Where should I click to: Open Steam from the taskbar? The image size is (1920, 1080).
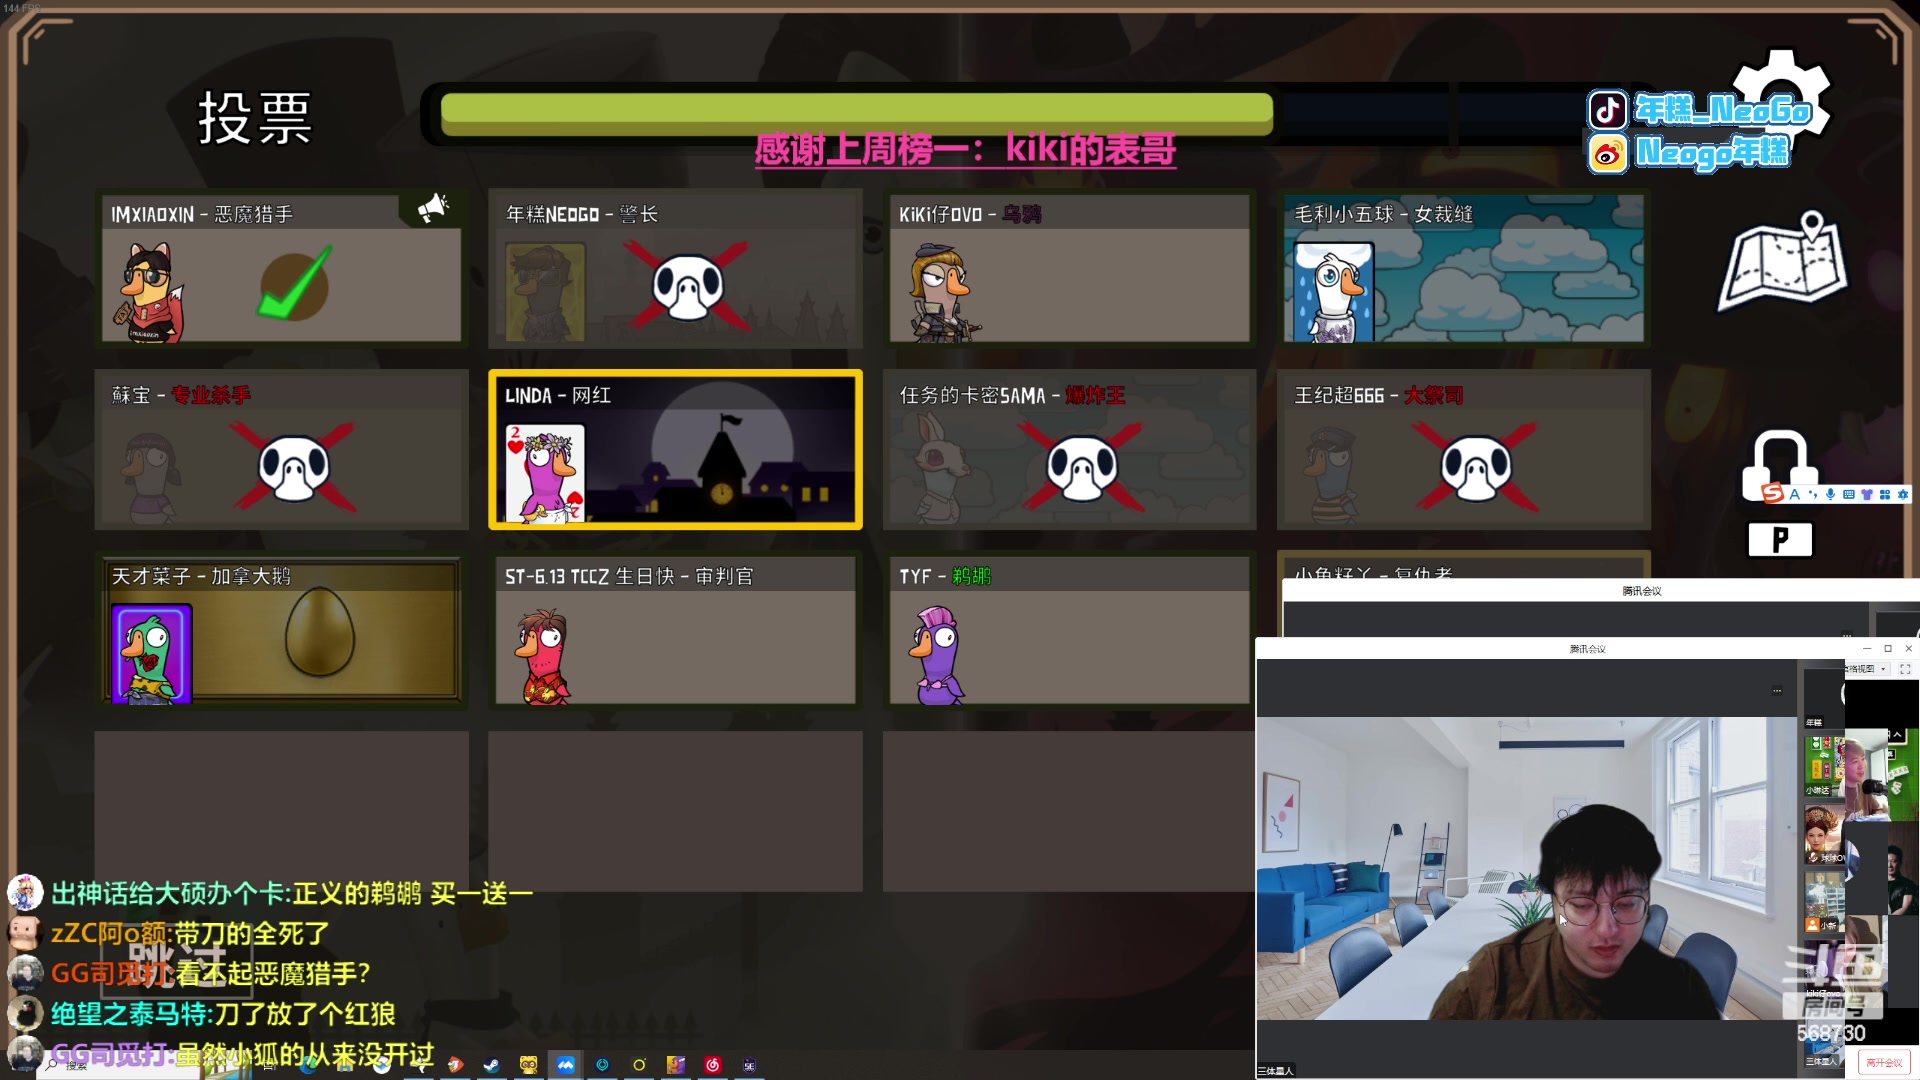point(491,1065)
